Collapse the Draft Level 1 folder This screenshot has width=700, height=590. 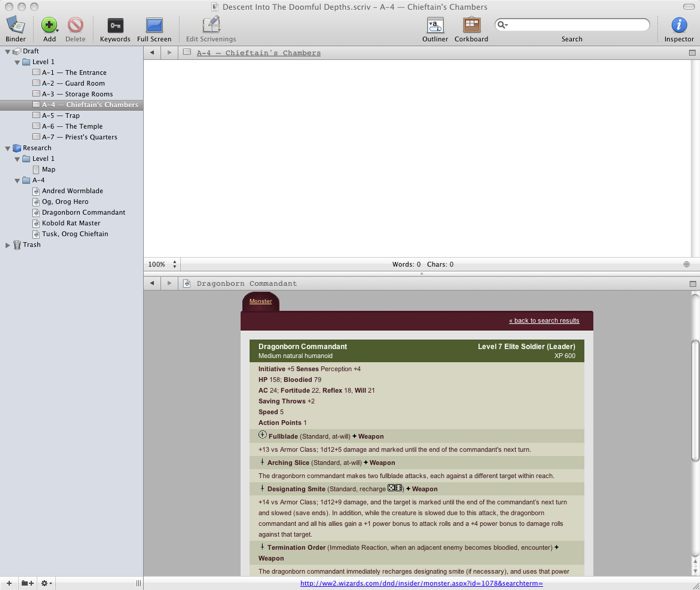point(17,62)
